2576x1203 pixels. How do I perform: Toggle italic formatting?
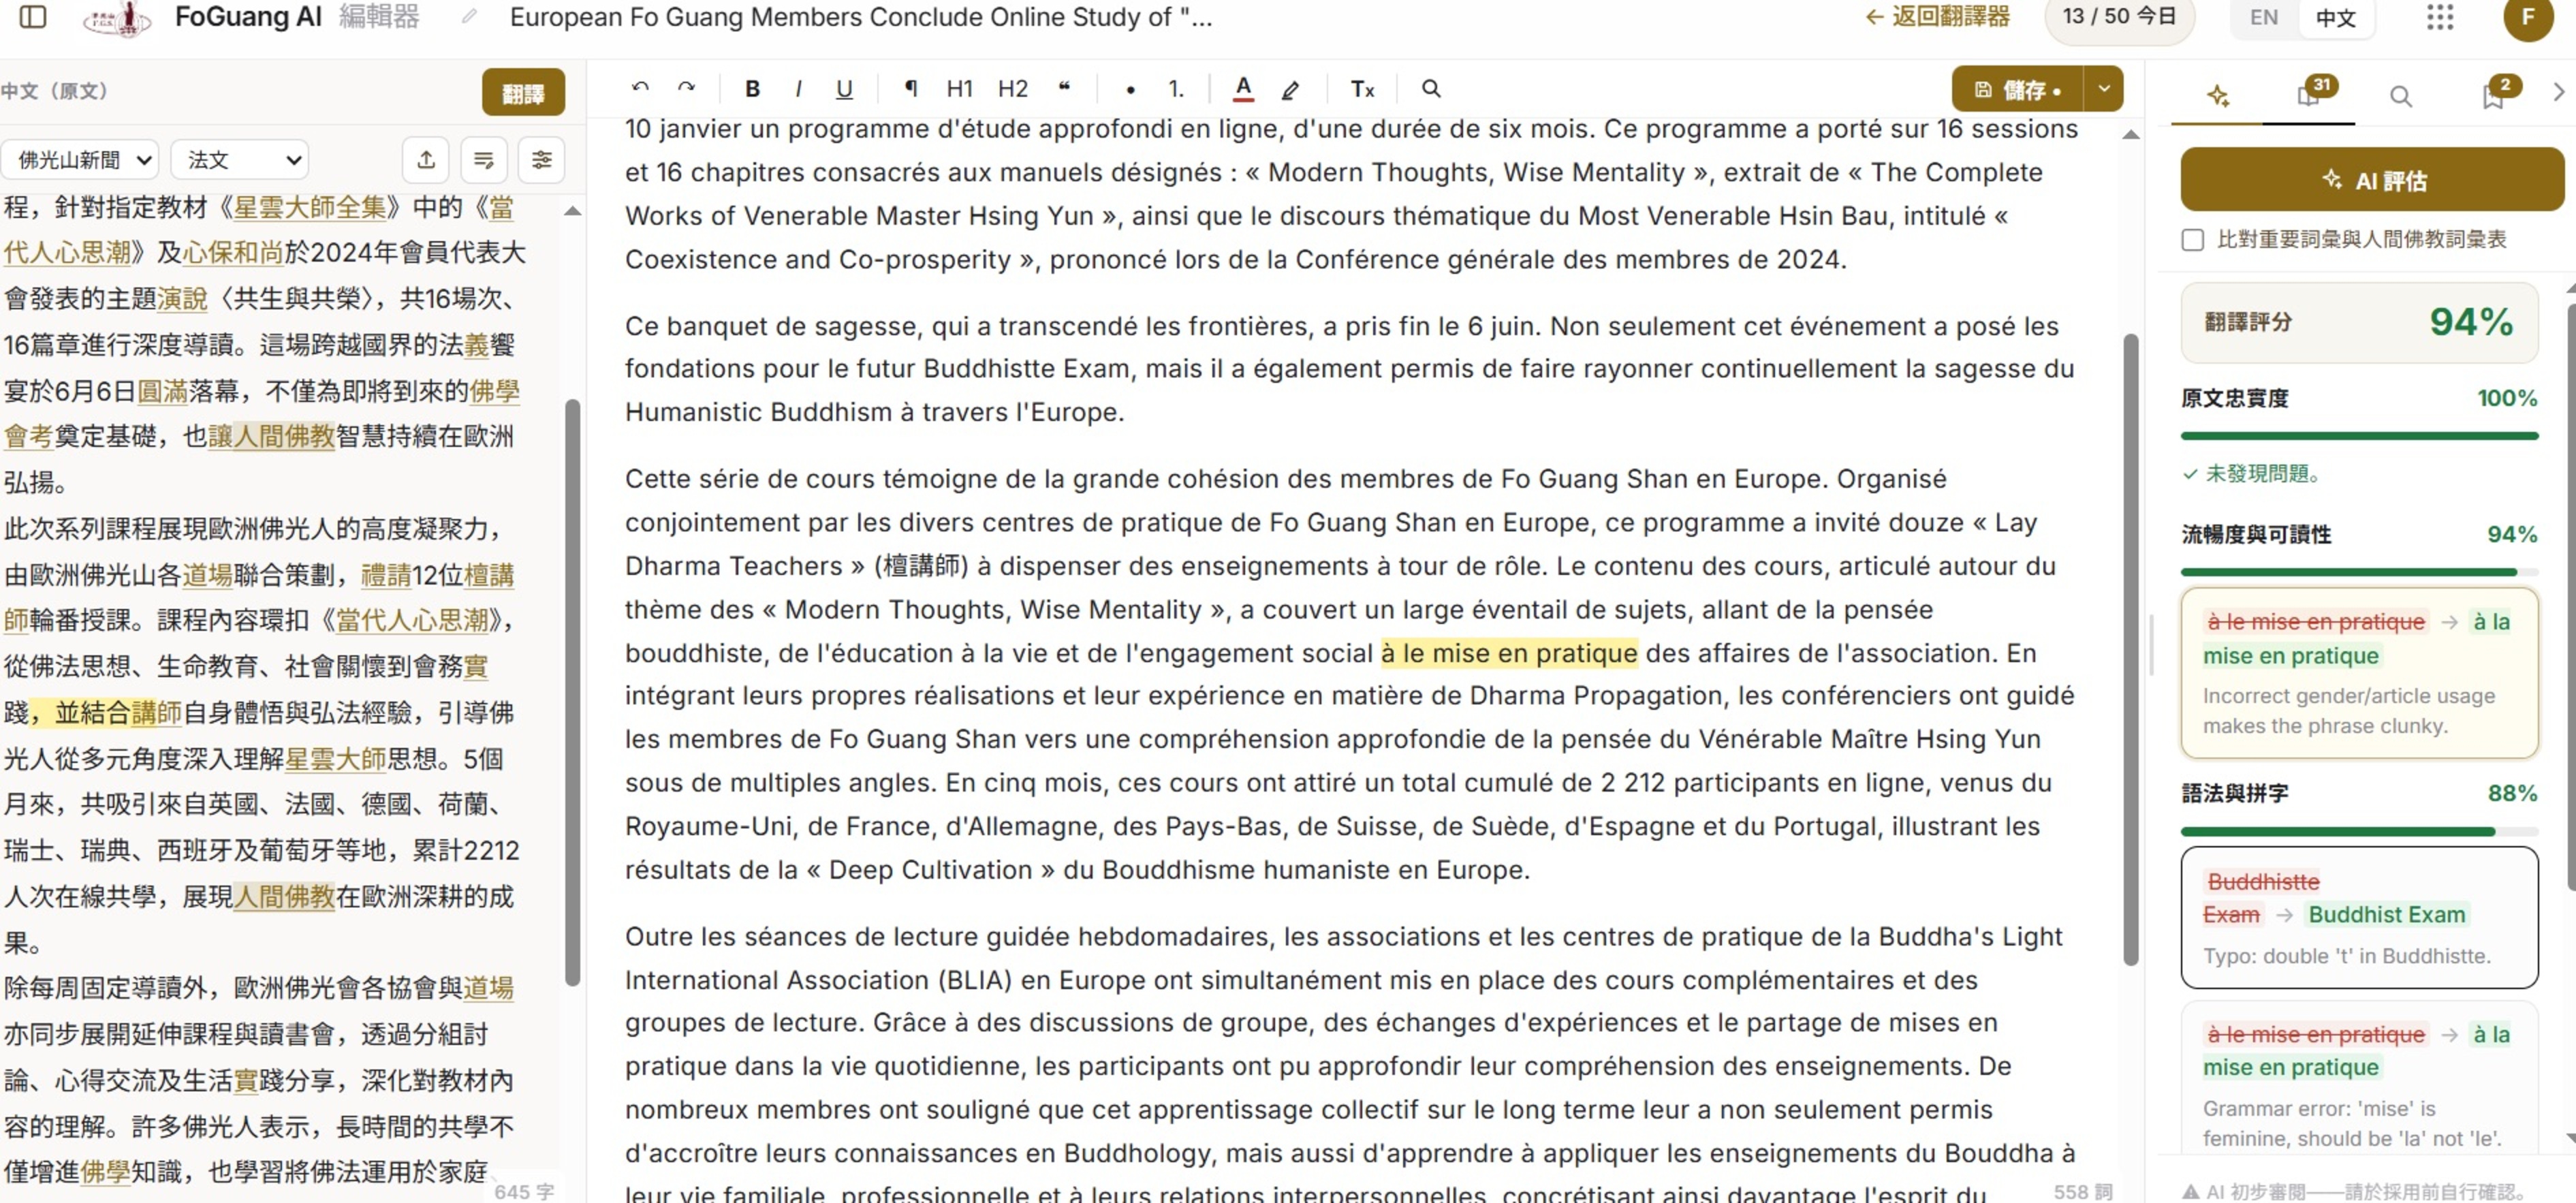(x=798, y=88)
